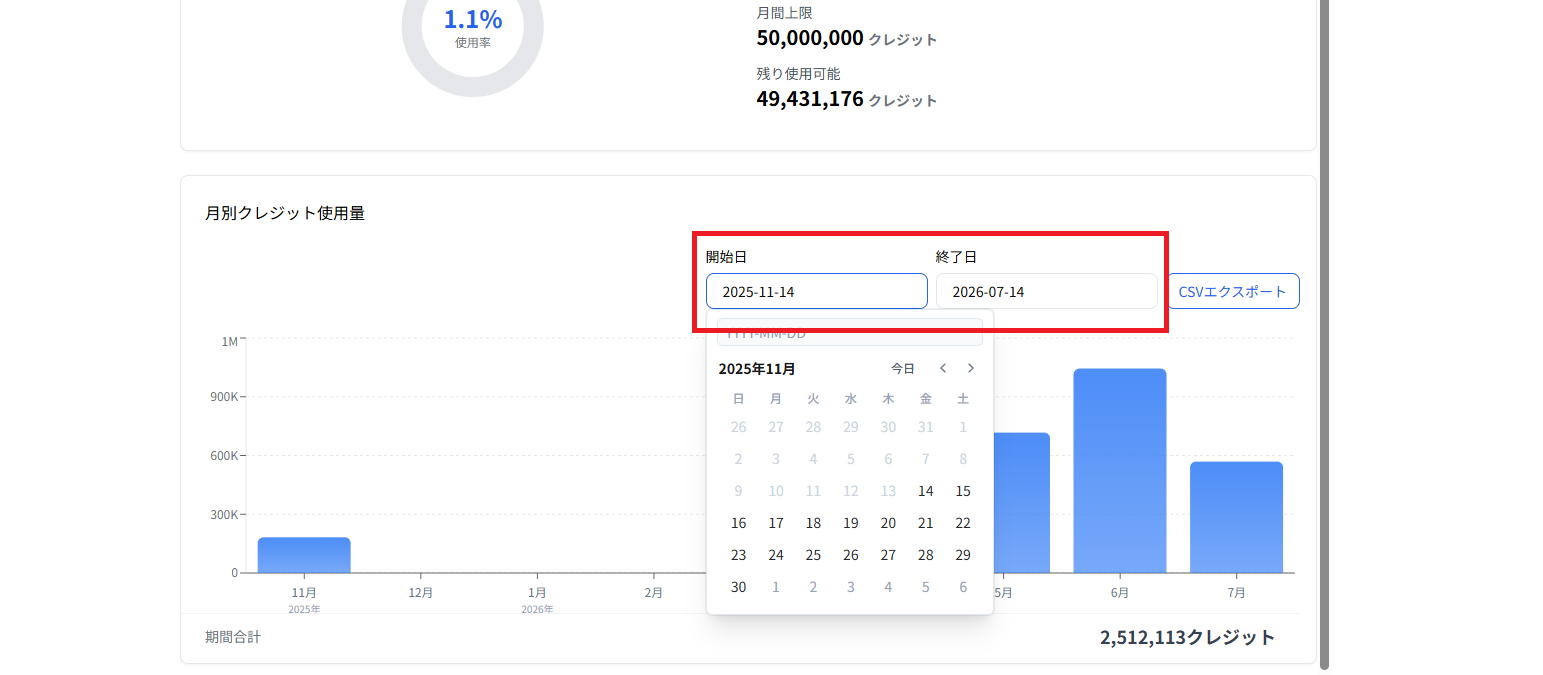
Task: Click the 2025年11月 calendar month heading
Action: [757, 369]
